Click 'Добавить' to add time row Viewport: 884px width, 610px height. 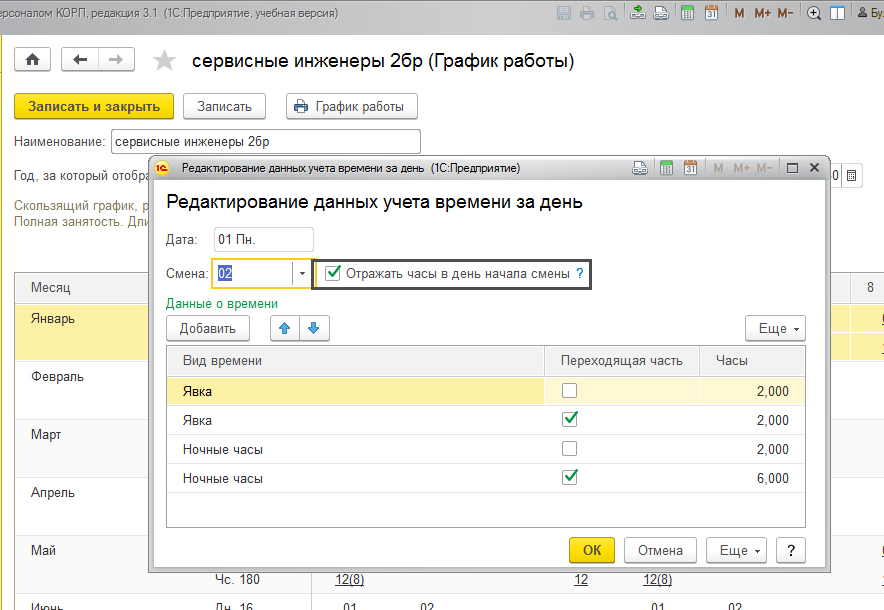tap(207, 328)
